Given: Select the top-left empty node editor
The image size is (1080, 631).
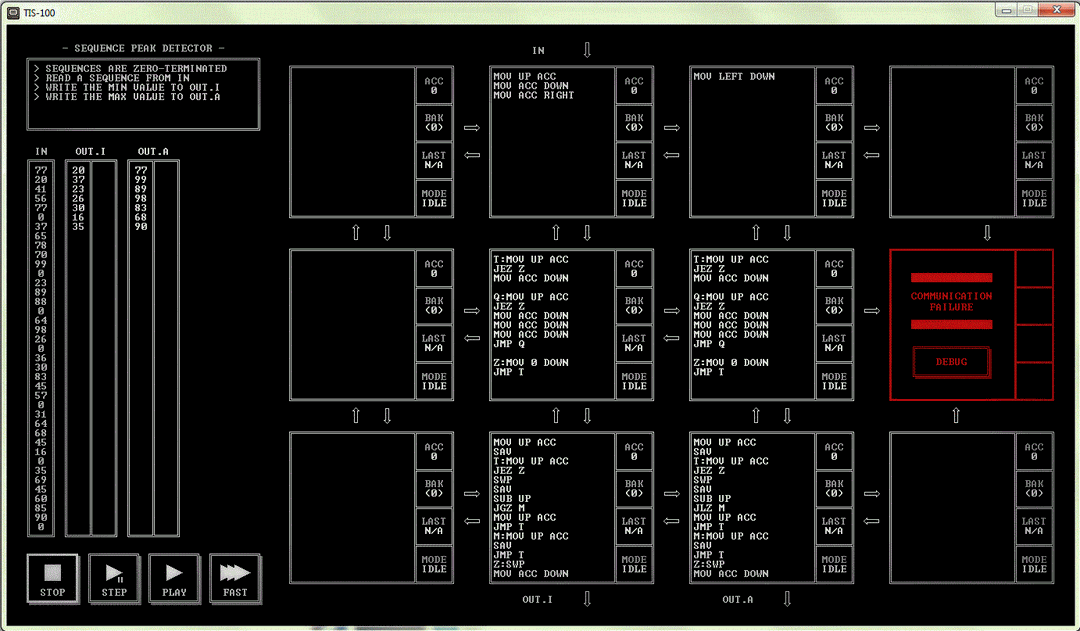Looking at the screenshot, I should (x=352, y=141).
